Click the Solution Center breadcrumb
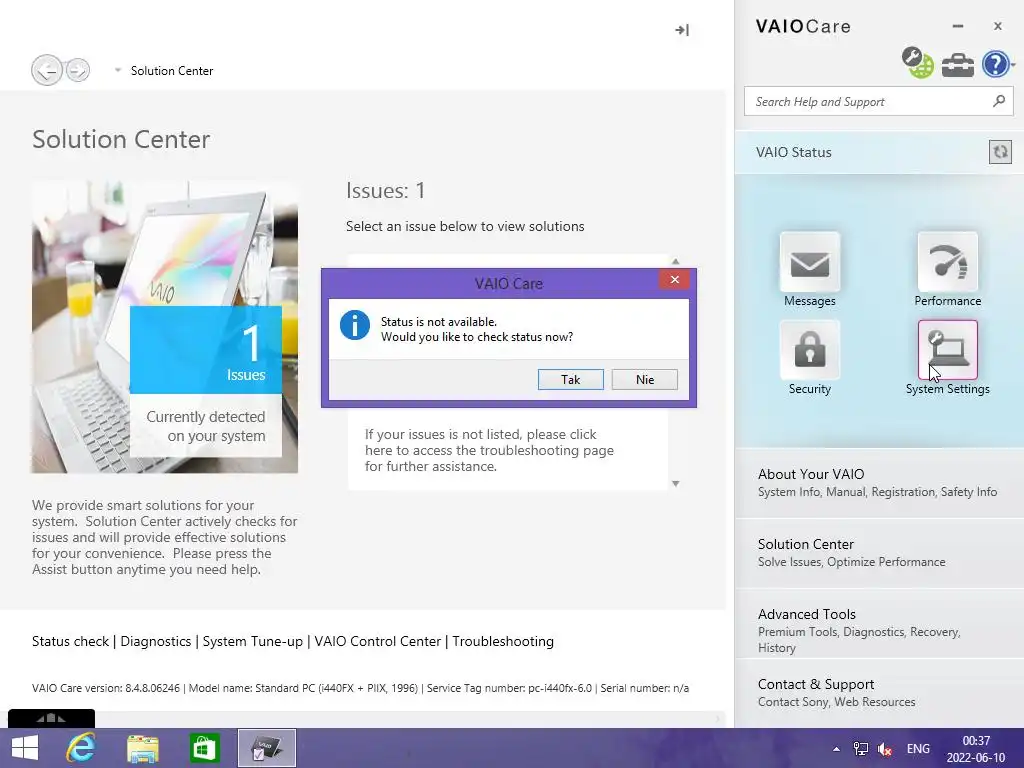The height and width of the screenshot is (768, 1024). (x=172, y=71)
